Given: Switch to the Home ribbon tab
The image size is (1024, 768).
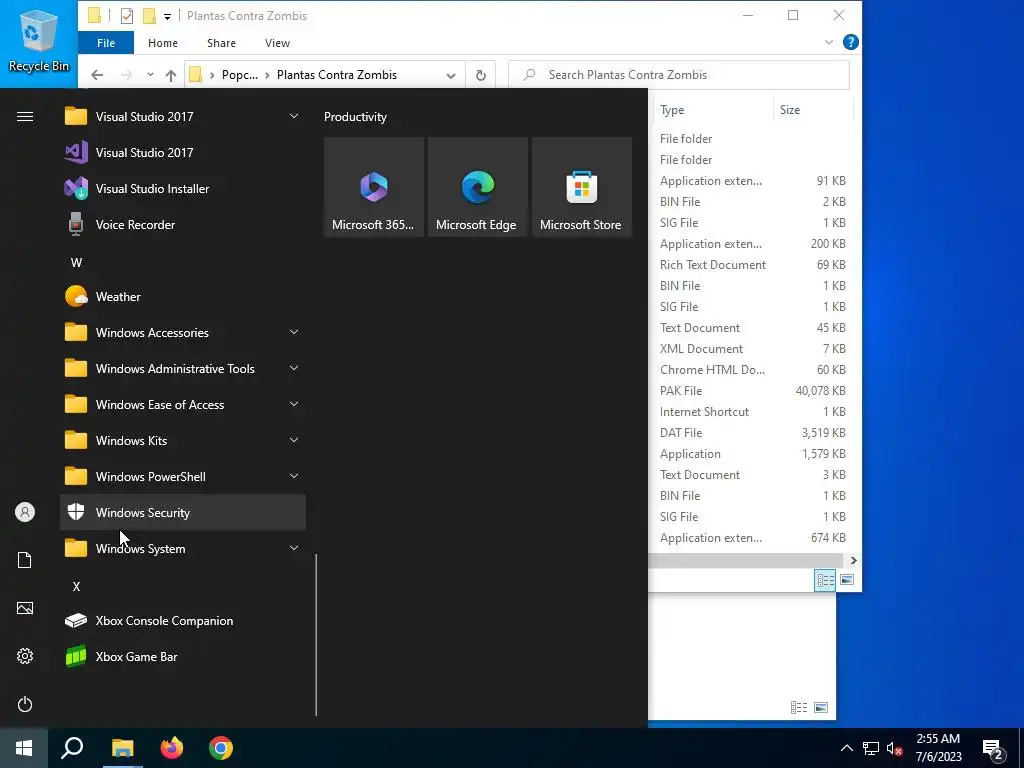Looking at the screenshot, I should [163, 43].
